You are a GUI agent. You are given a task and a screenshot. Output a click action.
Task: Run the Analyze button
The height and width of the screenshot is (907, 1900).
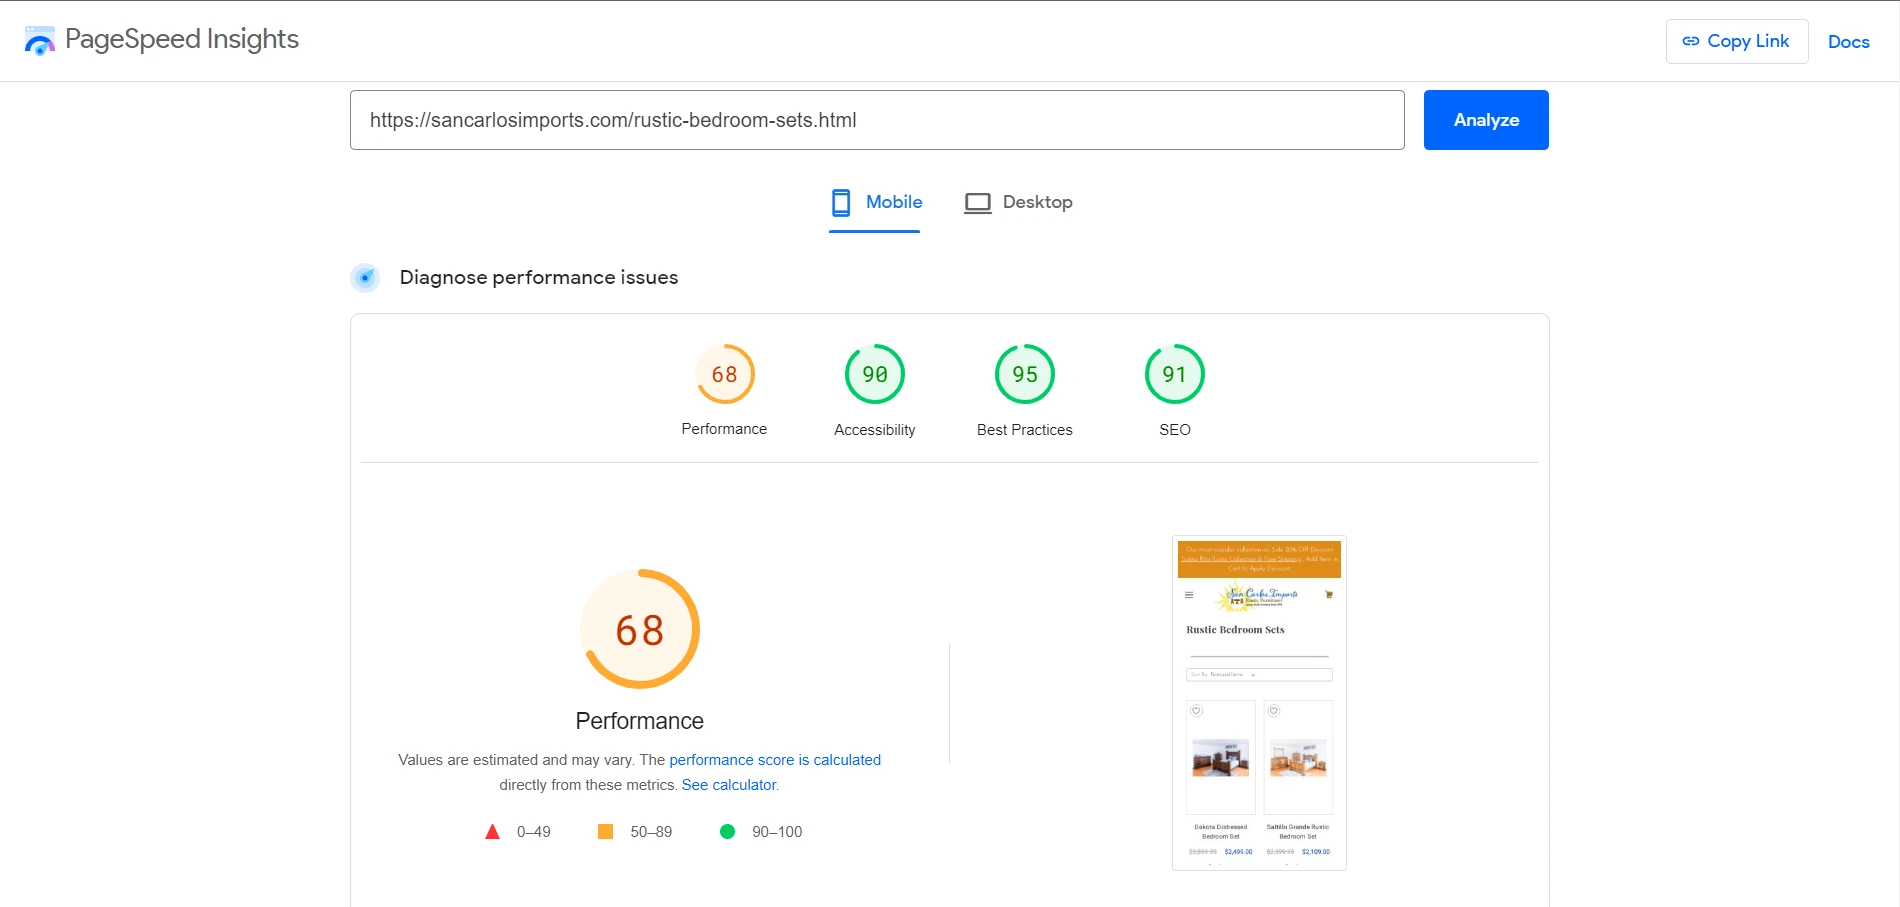(x=1486, y=120)
